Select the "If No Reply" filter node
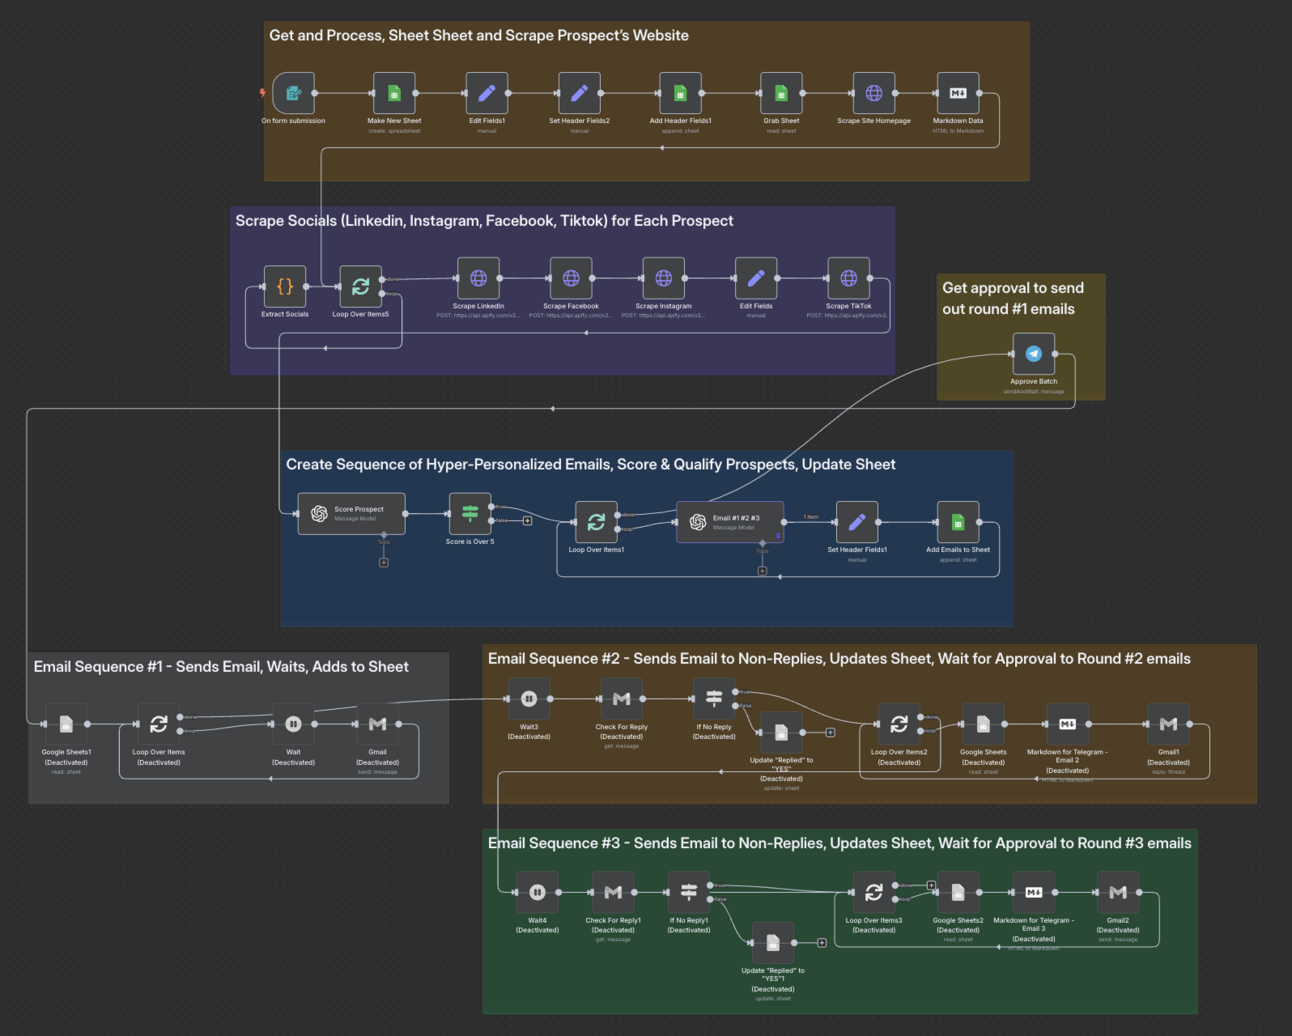The image size is (1292, 1036). (x=714, y=698)
